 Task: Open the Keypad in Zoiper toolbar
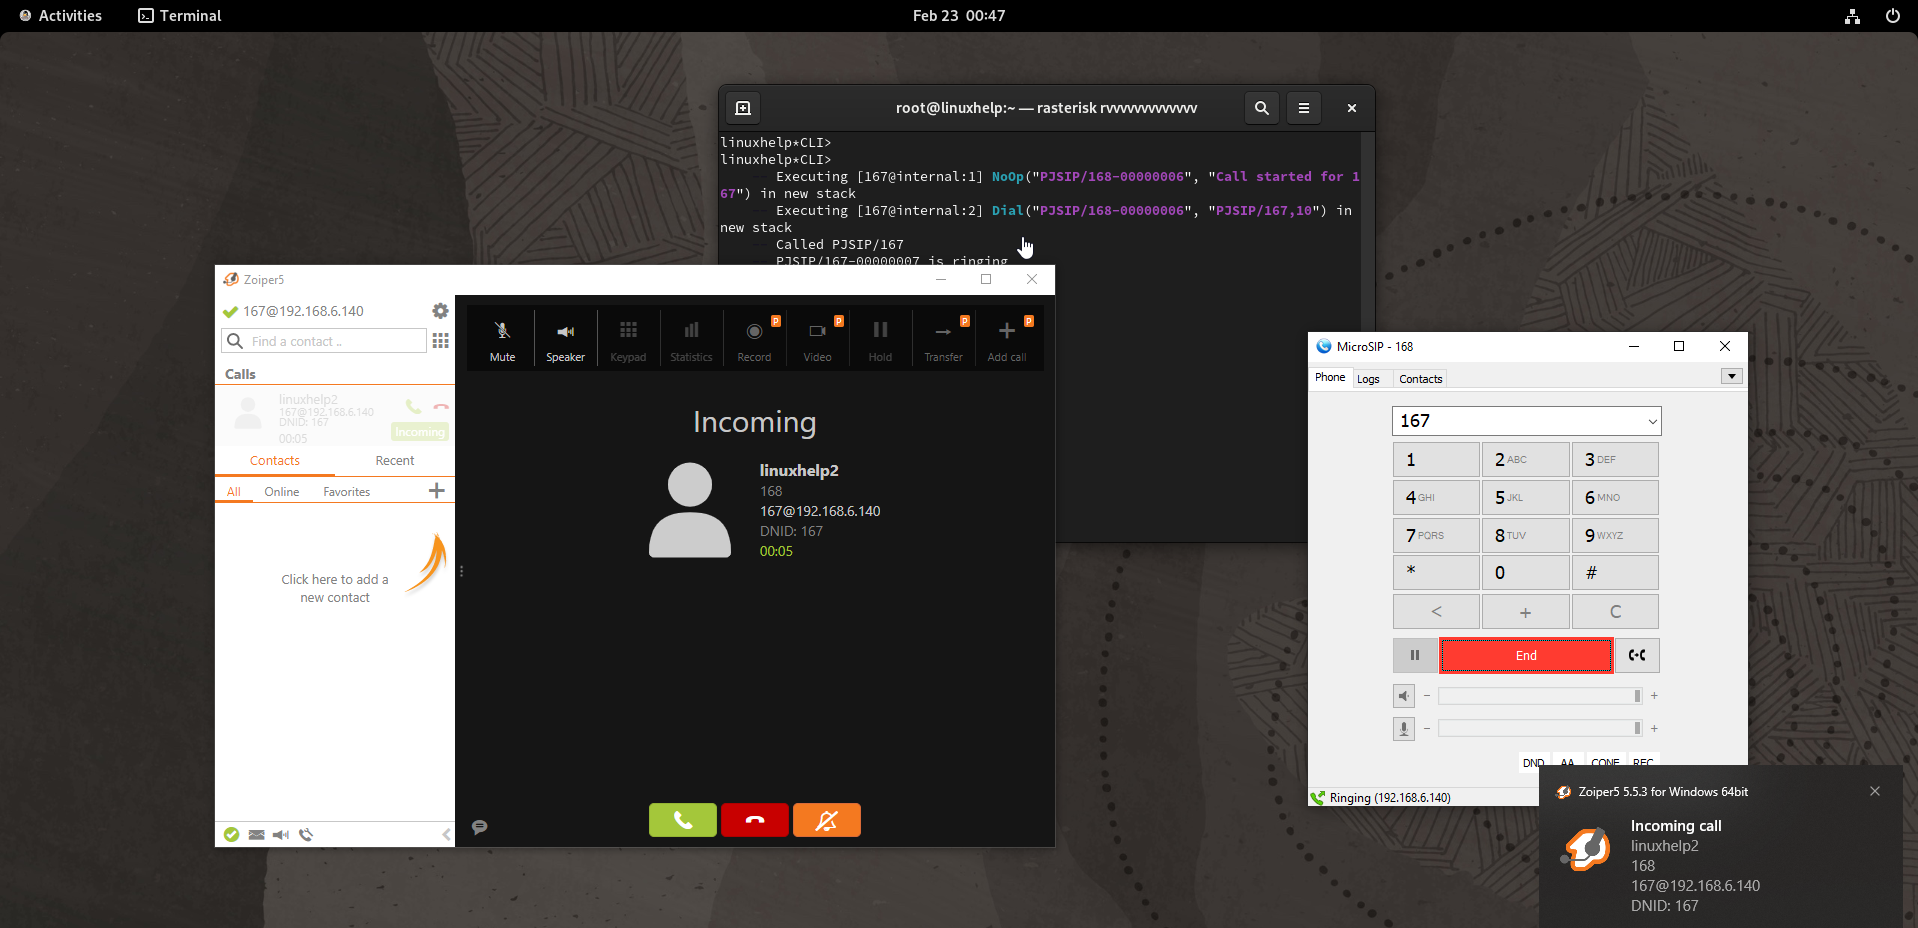pos(628,340)
